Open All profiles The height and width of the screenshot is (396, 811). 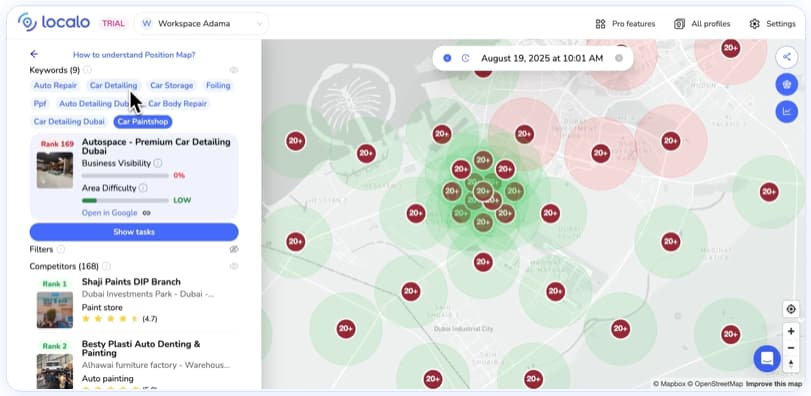[x=702, y=24]
